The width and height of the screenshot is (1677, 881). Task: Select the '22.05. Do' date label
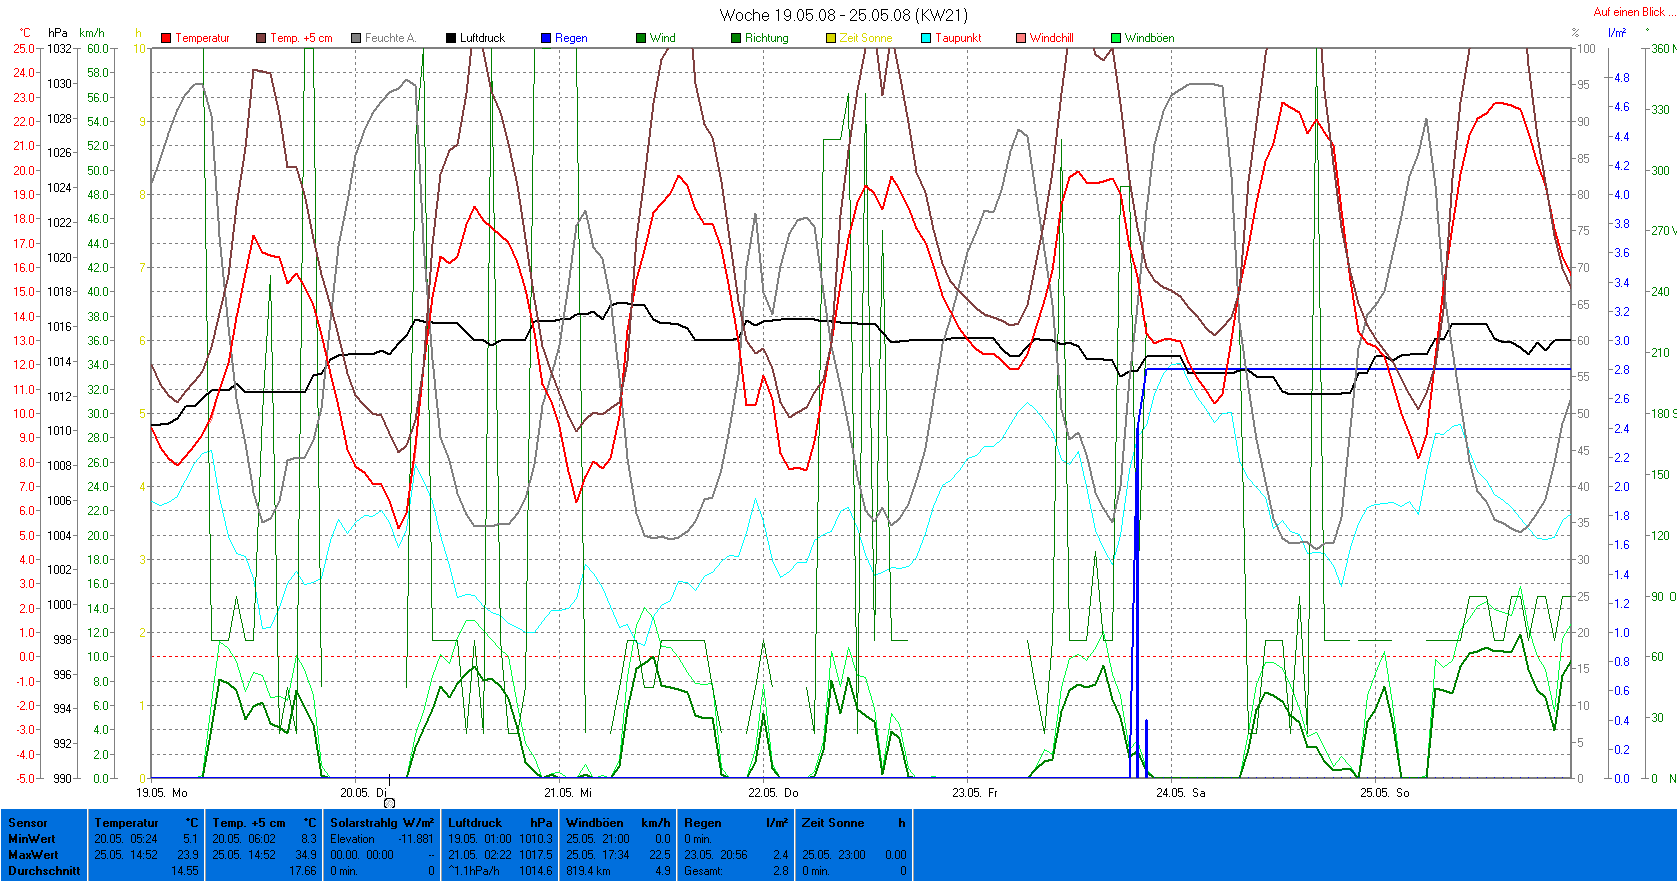pyautogui.click(x=773, y=793)
